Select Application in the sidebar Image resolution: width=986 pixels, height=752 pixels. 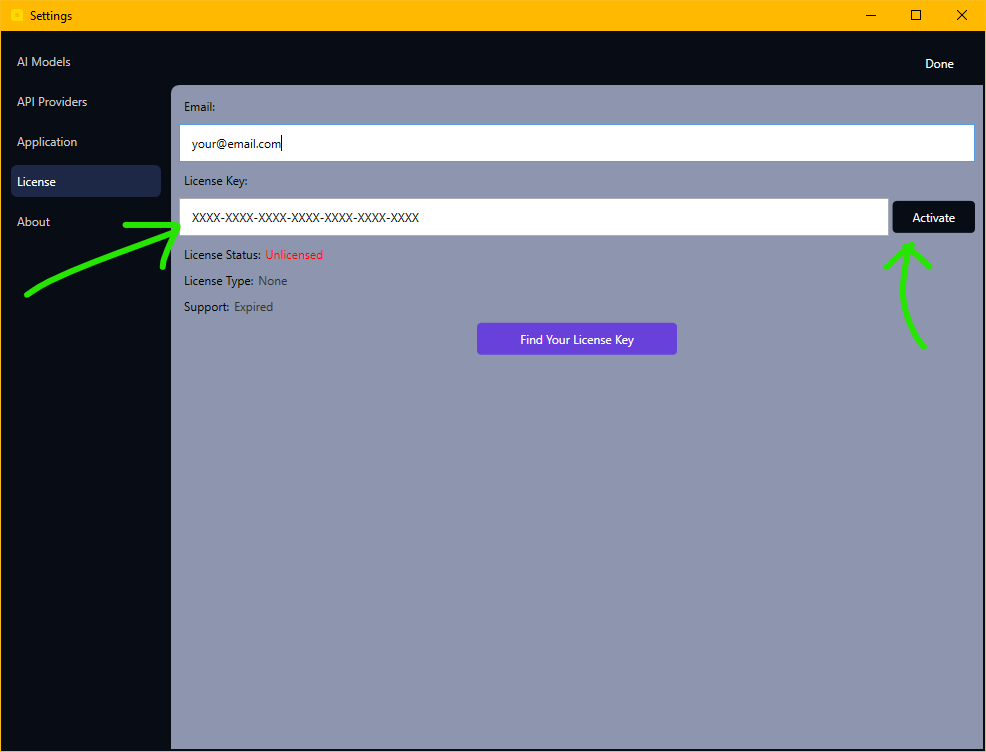click(47, 141)
